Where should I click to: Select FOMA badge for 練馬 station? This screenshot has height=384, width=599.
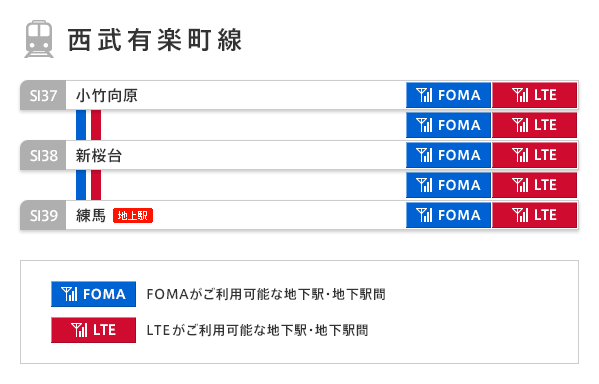[448, 215]
